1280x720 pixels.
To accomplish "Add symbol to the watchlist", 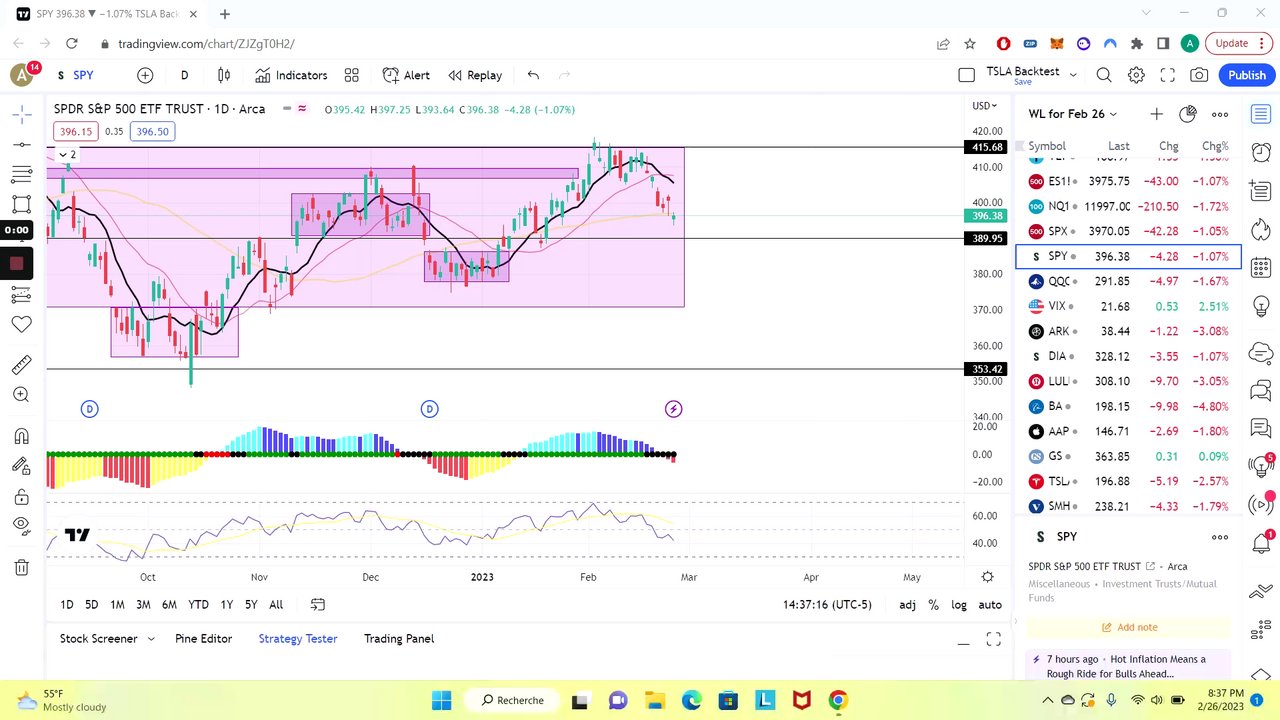I will click(1156, 114).
